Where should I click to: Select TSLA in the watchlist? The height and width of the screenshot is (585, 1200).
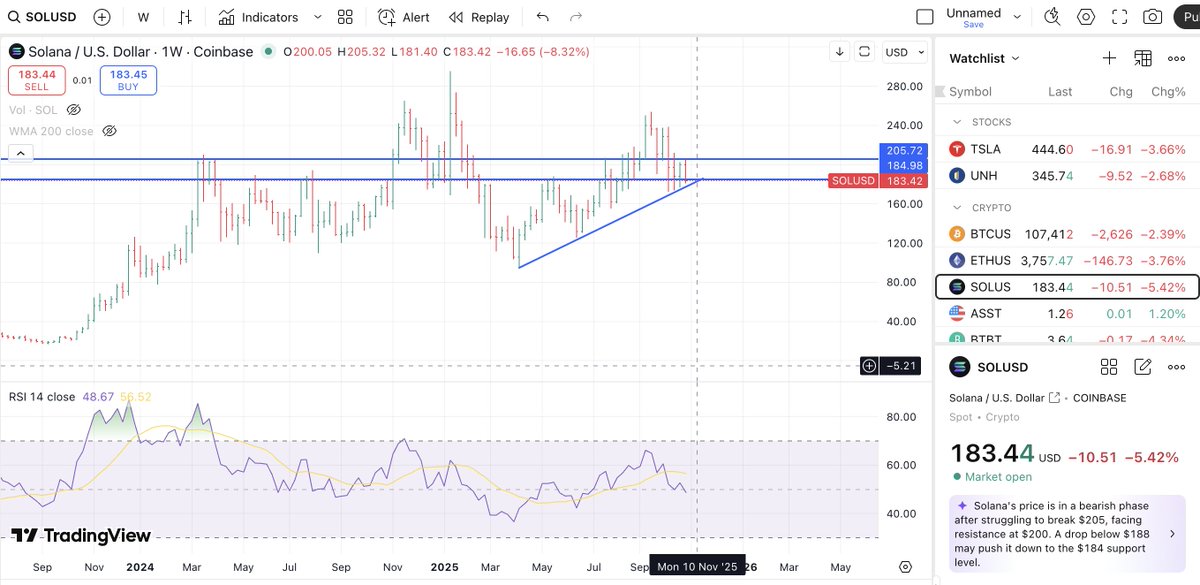pyautogui.click(x=1066, y=149)
